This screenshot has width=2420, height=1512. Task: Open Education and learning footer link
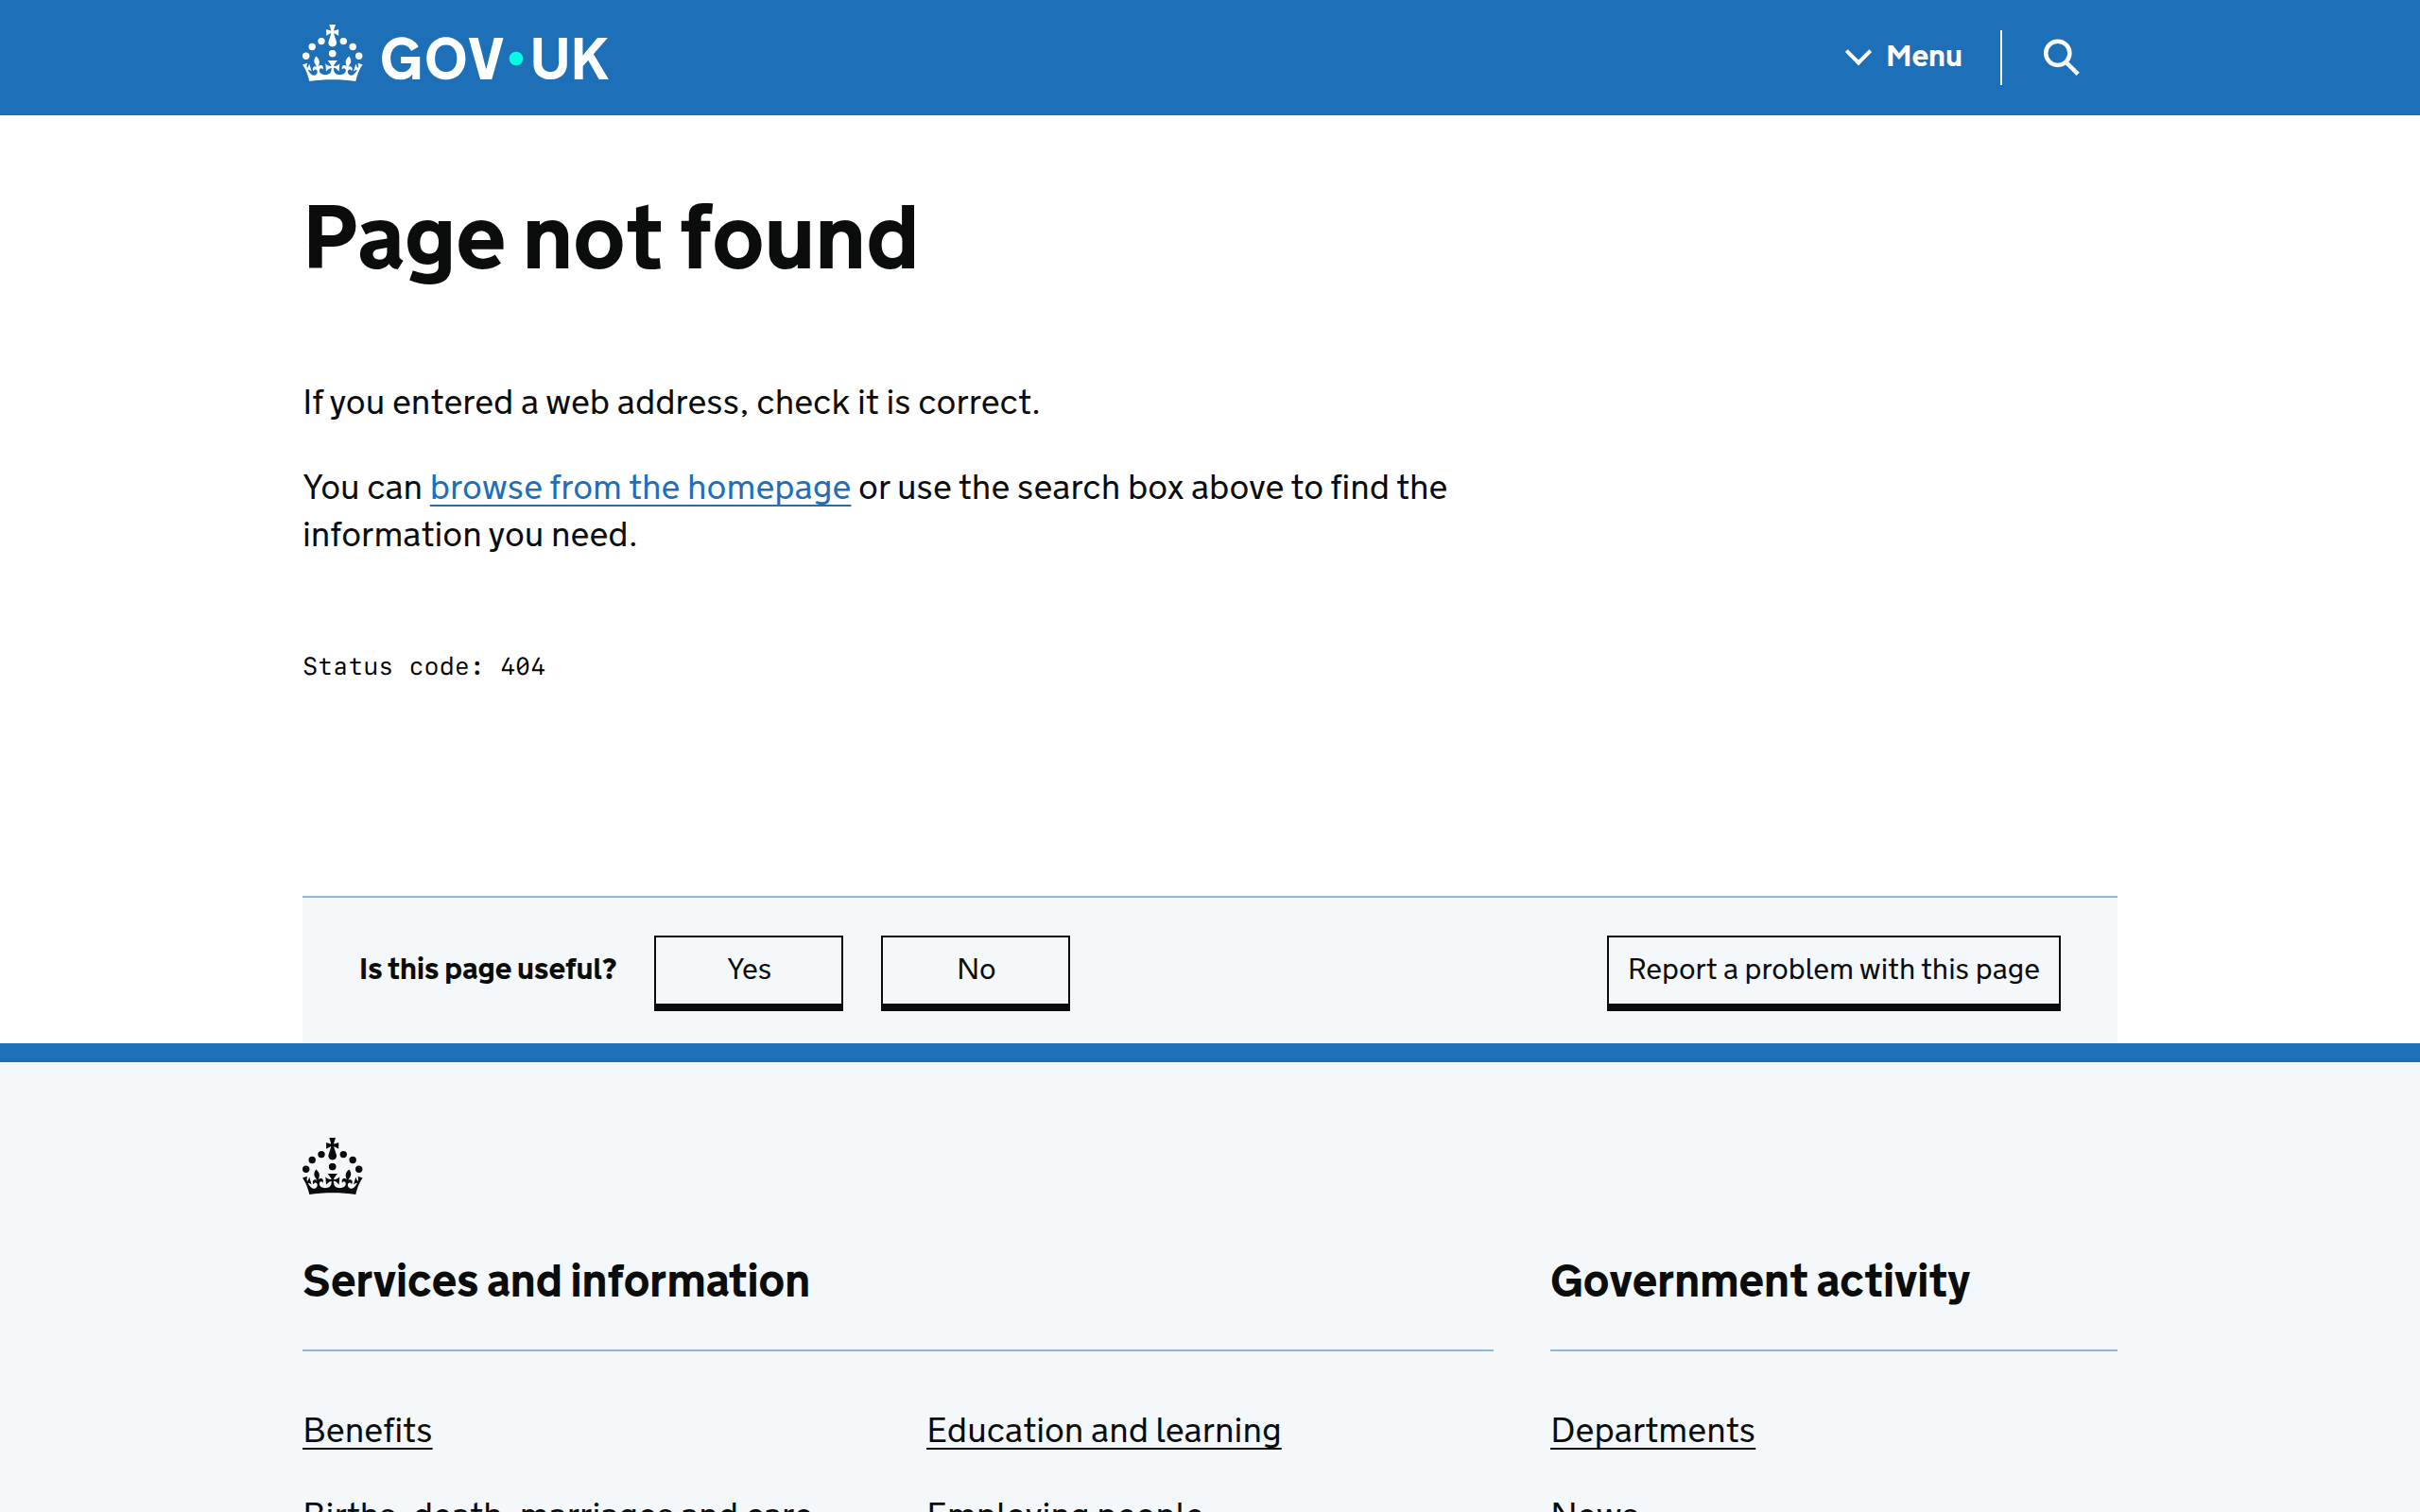(x=1103, y=1430)
